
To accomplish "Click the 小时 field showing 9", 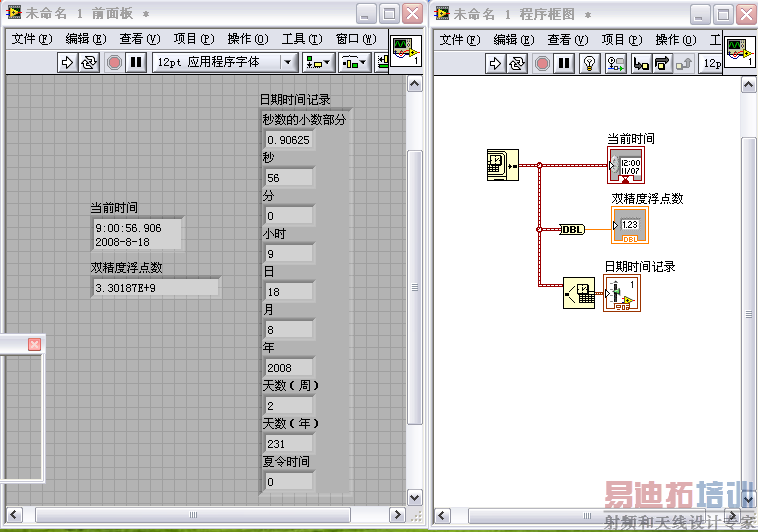I will (x=289, y=254).
